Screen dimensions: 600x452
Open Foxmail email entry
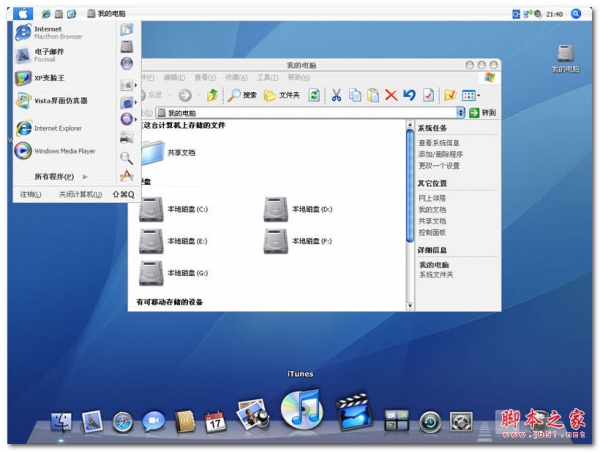(x=40, y=55)
